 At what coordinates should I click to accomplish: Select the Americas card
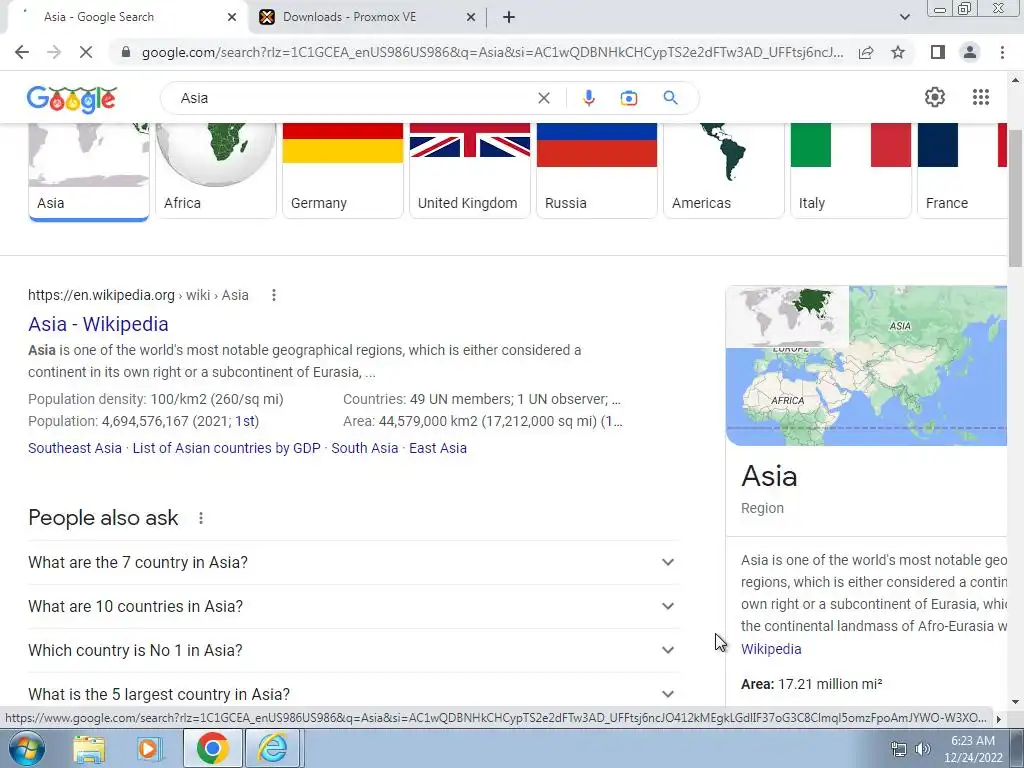[x=724, y=171]
